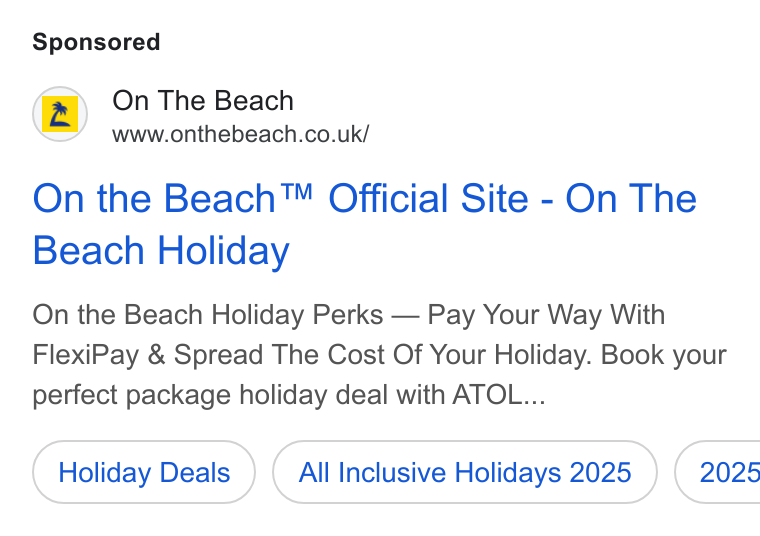
Task: Click the word Inclusive on the chip
Action: point(392,473)
